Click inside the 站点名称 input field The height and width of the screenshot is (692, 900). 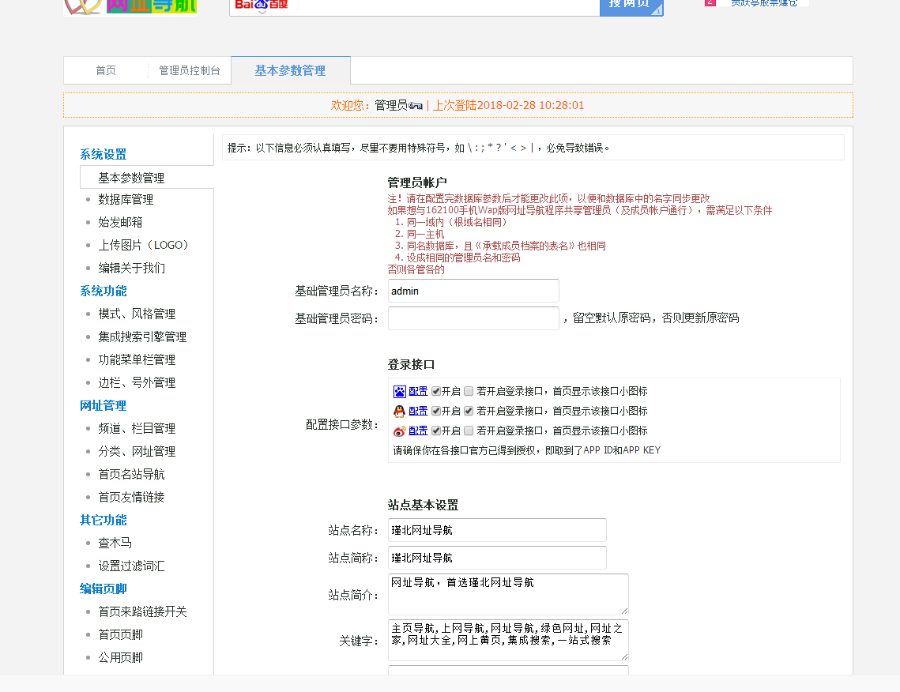coord(497,530)
